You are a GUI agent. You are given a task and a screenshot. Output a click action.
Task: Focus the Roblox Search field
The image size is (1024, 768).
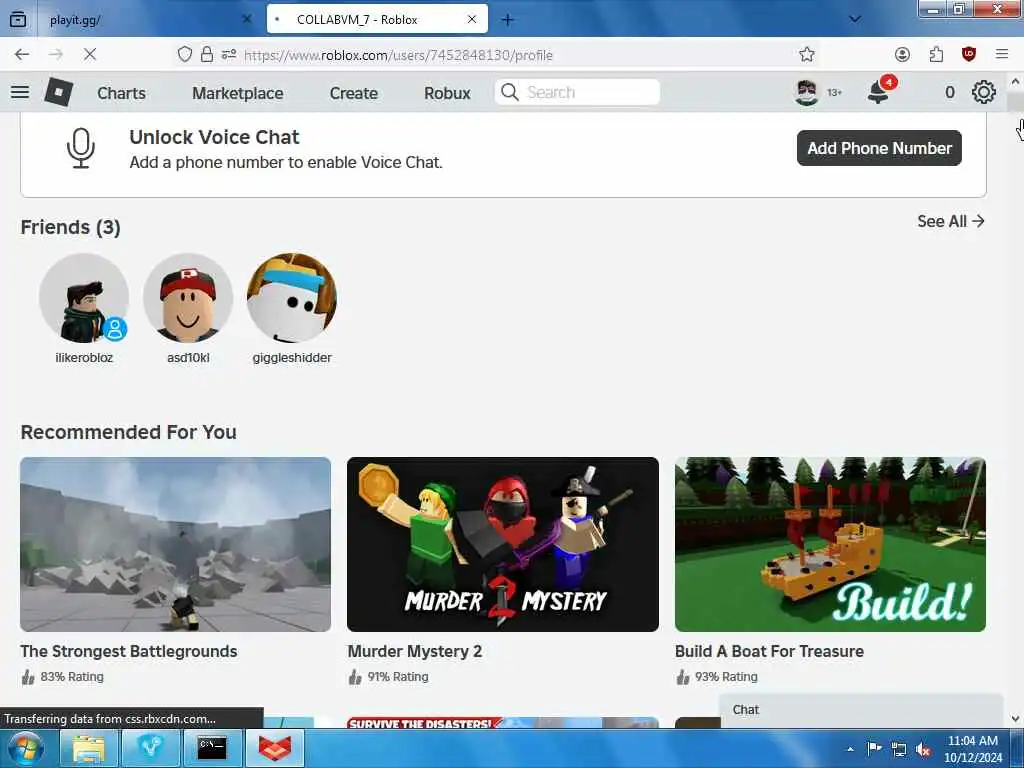pos(577,92)
